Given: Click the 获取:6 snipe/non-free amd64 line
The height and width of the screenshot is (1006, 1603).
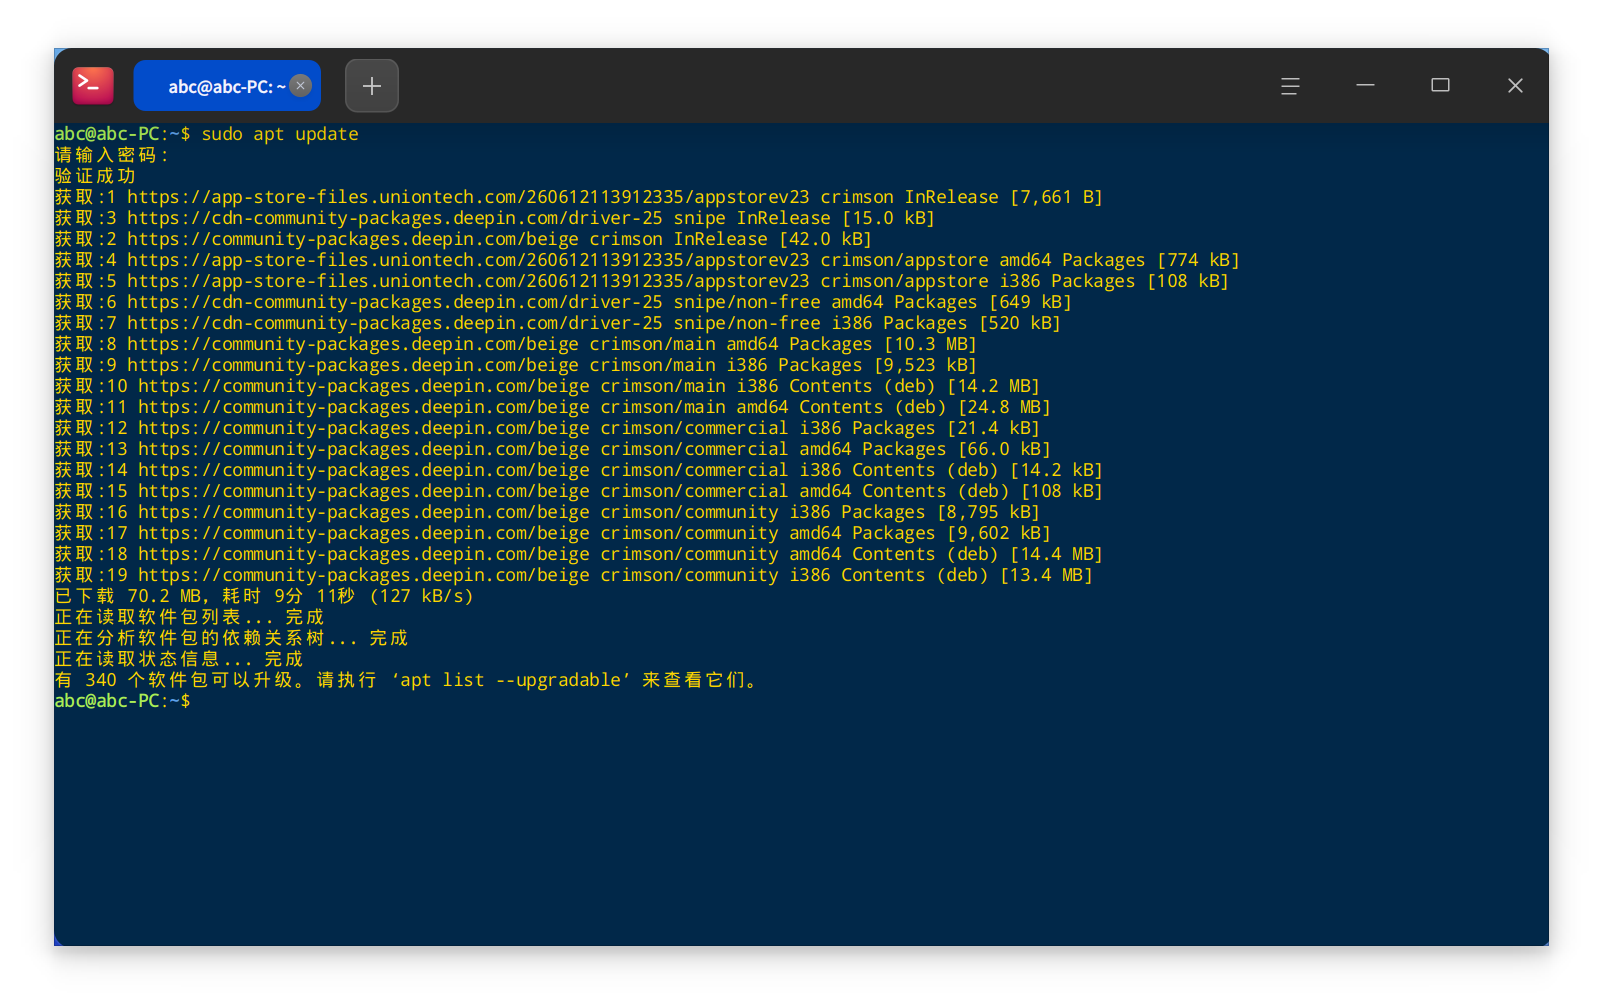Looking at the screenshot, I should [x=563, y=302].
